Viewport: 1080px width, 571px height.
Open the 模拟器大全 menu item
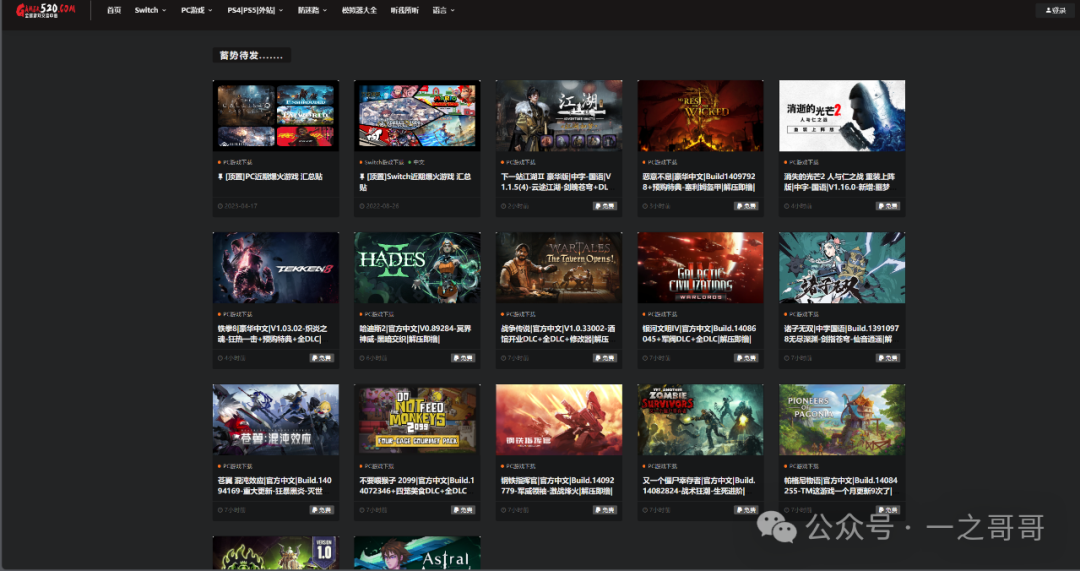pos(360,10)
